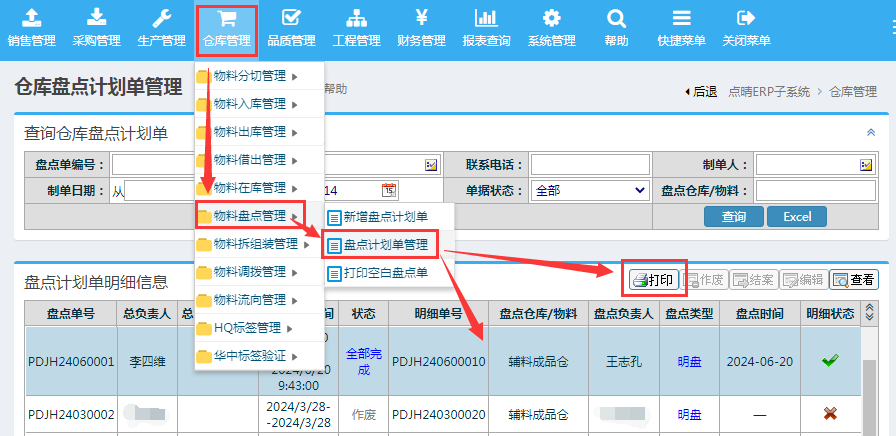Open the 单据状态 dropdown showing 全部
Image resolution: width=896 pixels, height=436 pixels.
[x=590, y=190]
